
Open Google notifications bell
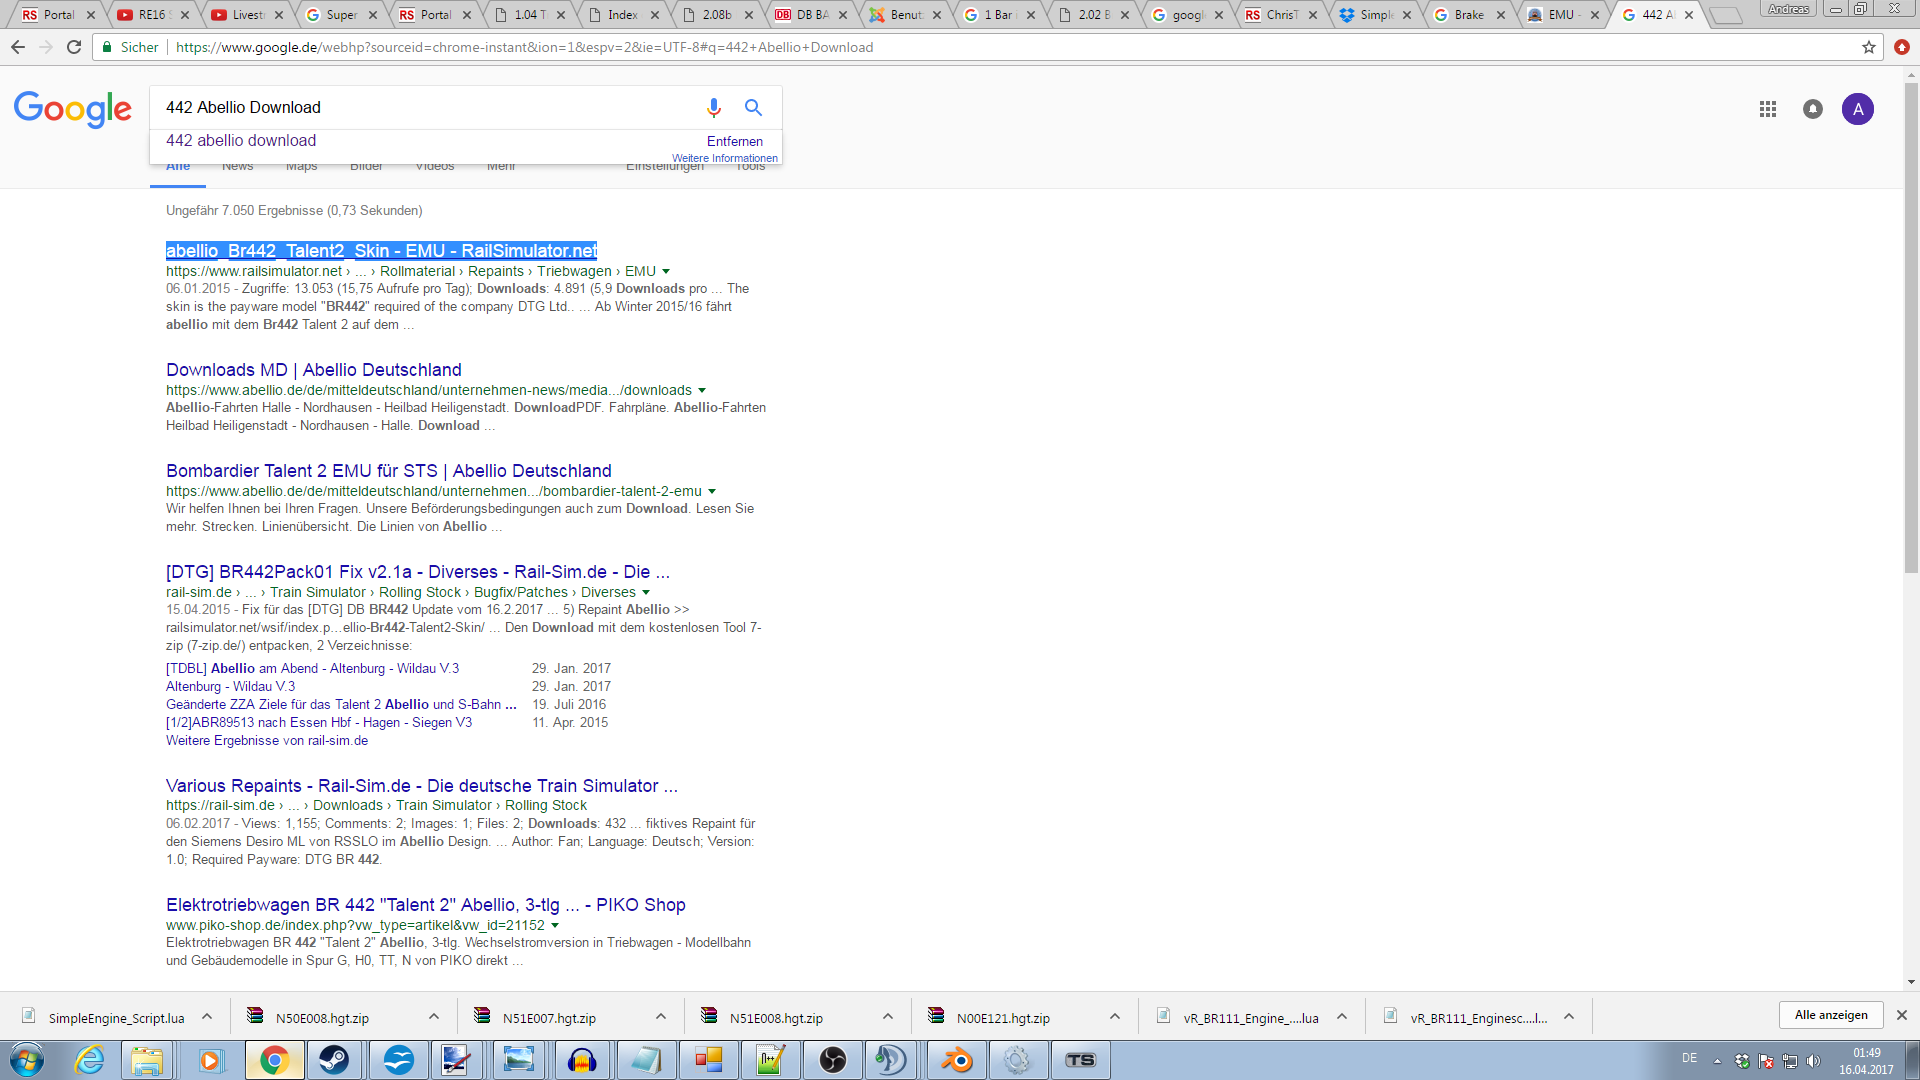(x=1812, y=109)
